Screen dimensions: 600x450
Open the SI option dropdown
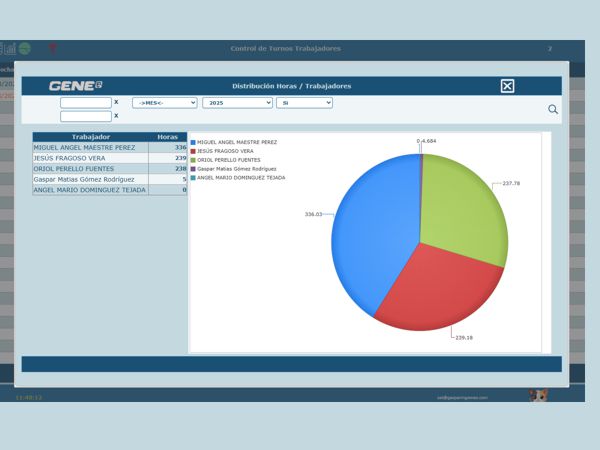click(304, 102)
